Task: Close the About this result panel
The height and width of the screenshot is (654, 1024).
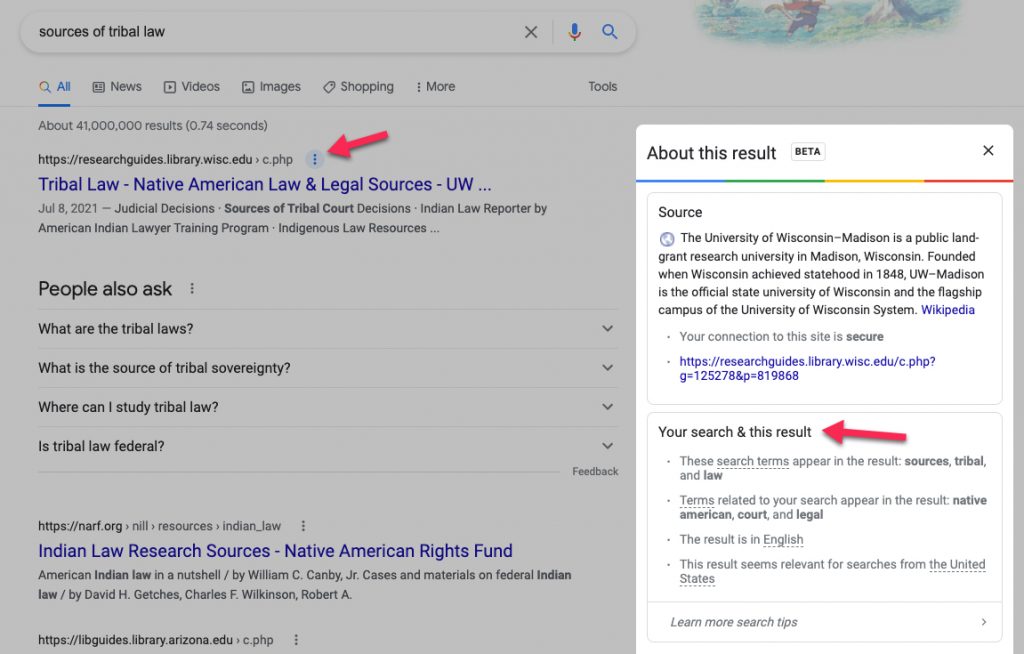Action: [988, 151]
